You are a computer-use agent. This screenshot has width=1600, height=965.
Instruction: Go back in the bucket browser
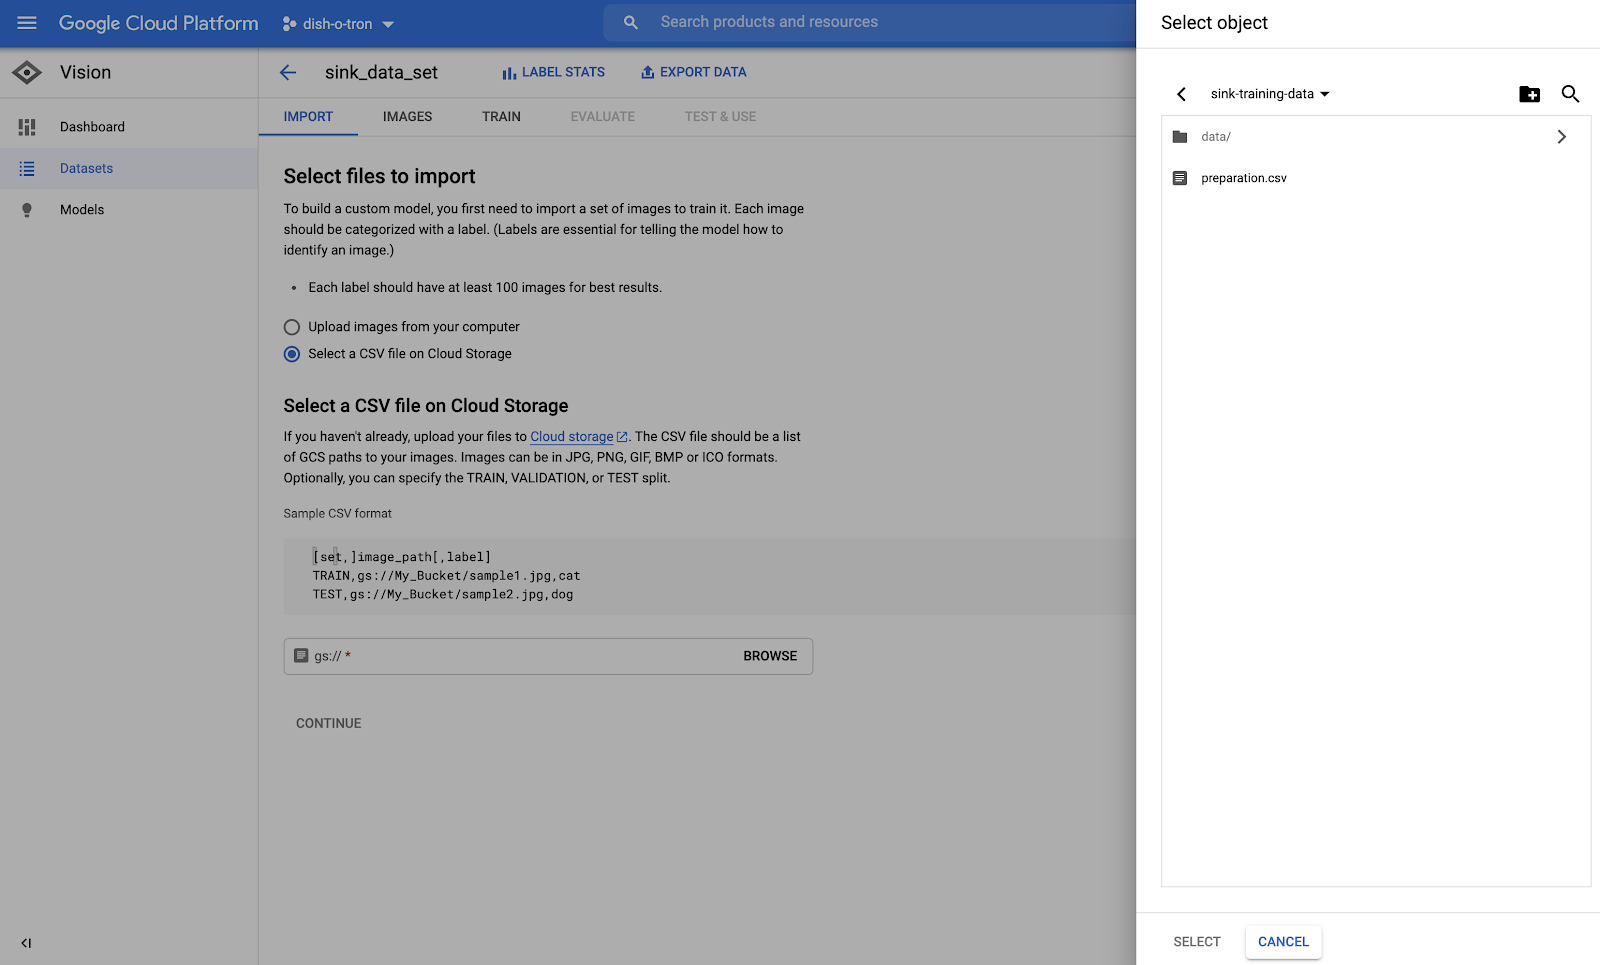click(1181, 94)
